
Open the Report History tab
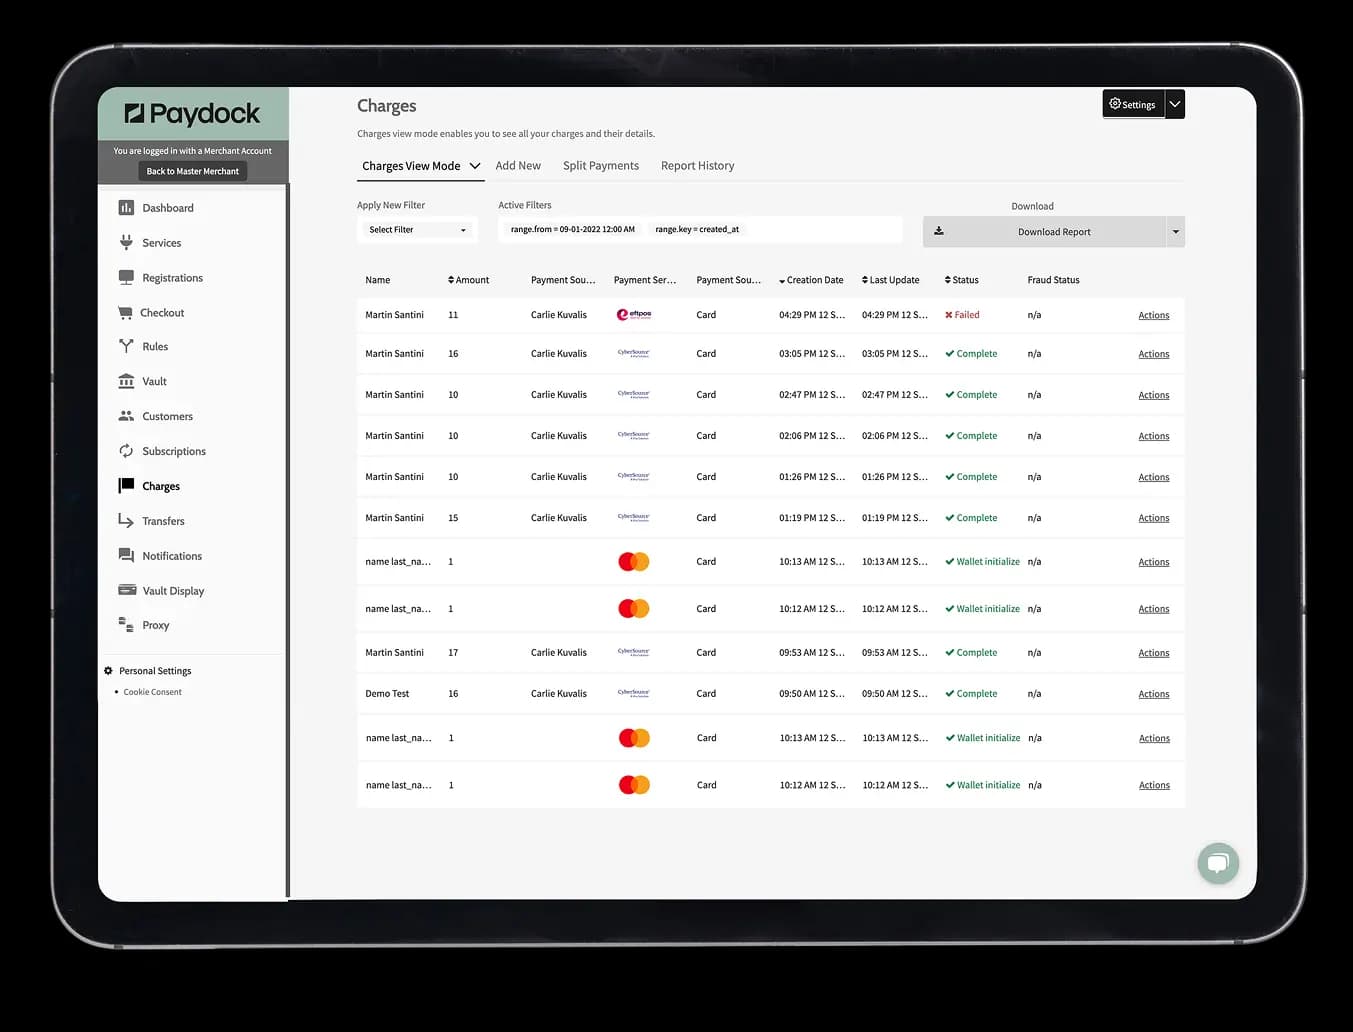(698, 166)
